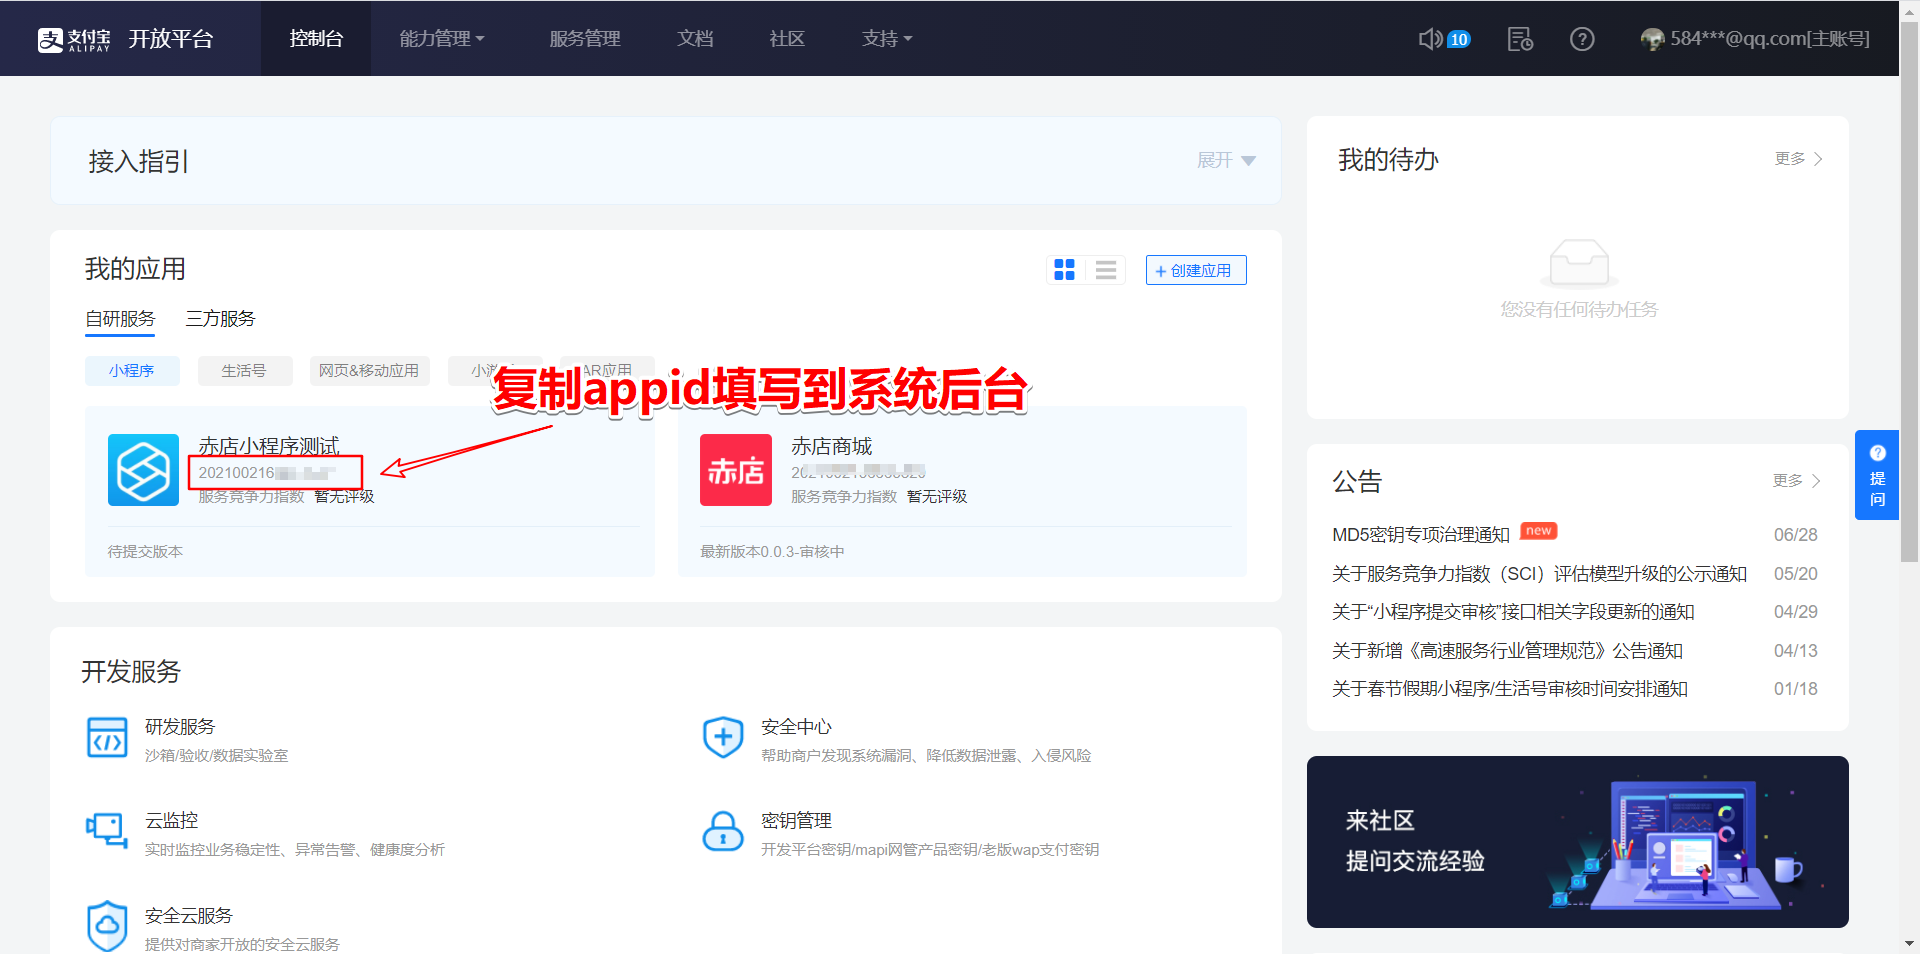
Task: Open the 服务管理 nav item
Action: pyautogui.click(x=585, y=39)
